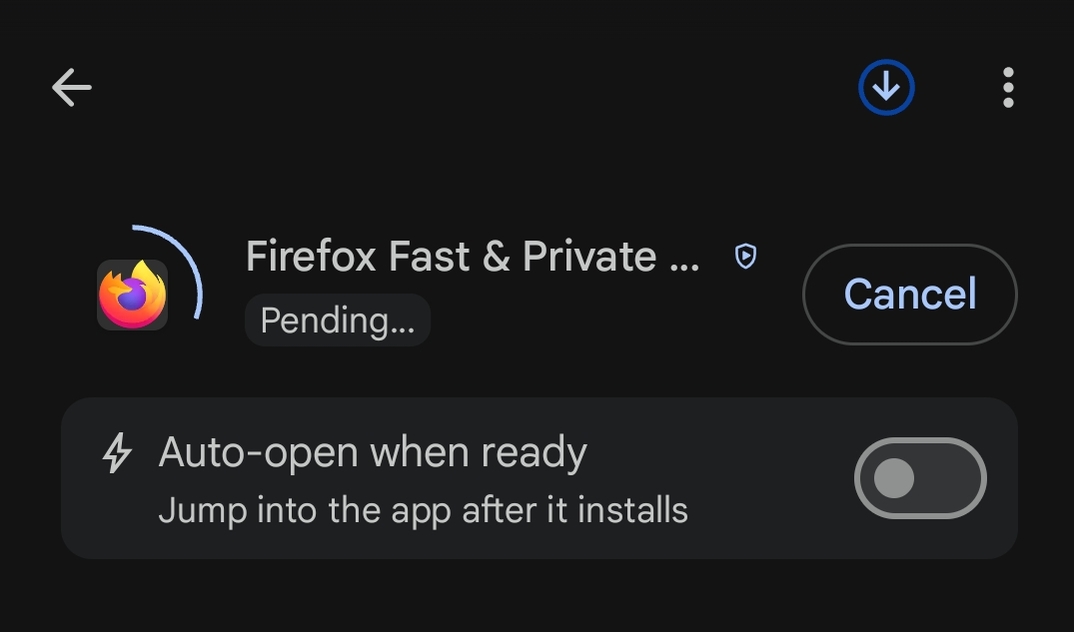This screenshot has width=1074, height=632.
Task: Tap the Pending… status chip
Action: click(x=337, y=320)
